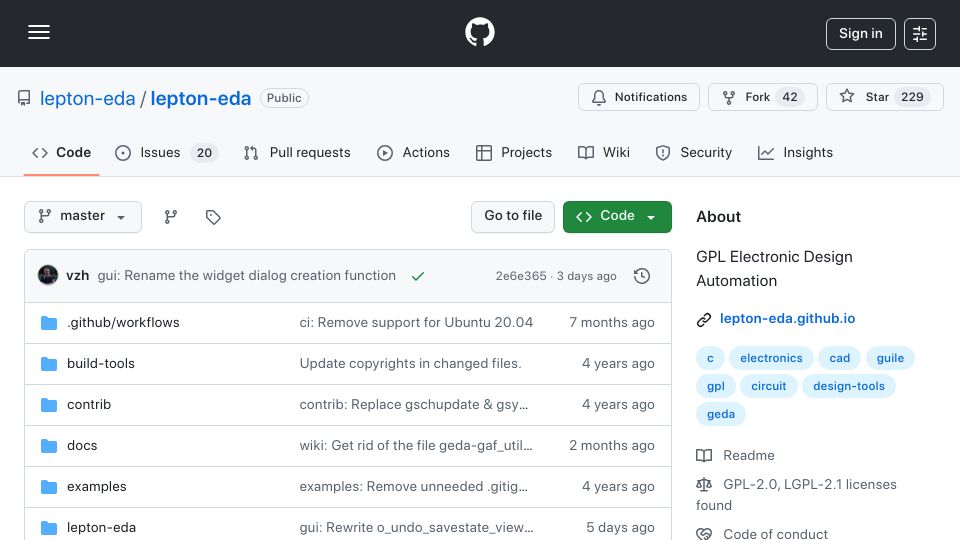The height and width of the screenshot is (540, 960).
Task: Select the 'electronics' topic tag
Action: 771,358
